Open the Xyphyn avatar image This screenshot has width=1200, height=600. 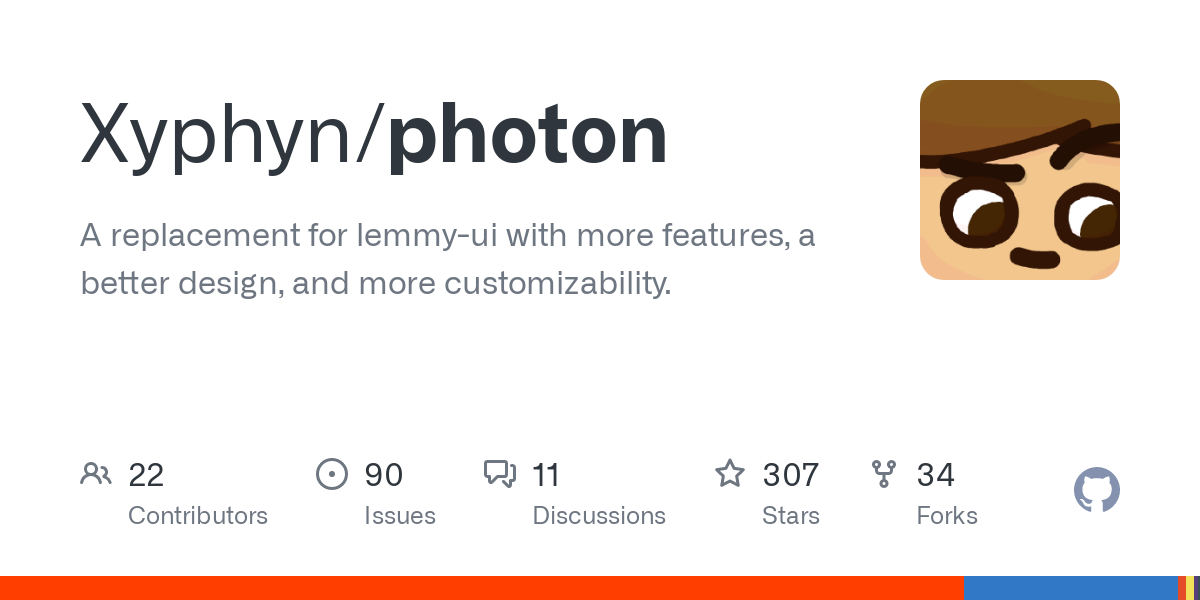click(x=1020, y=180)
